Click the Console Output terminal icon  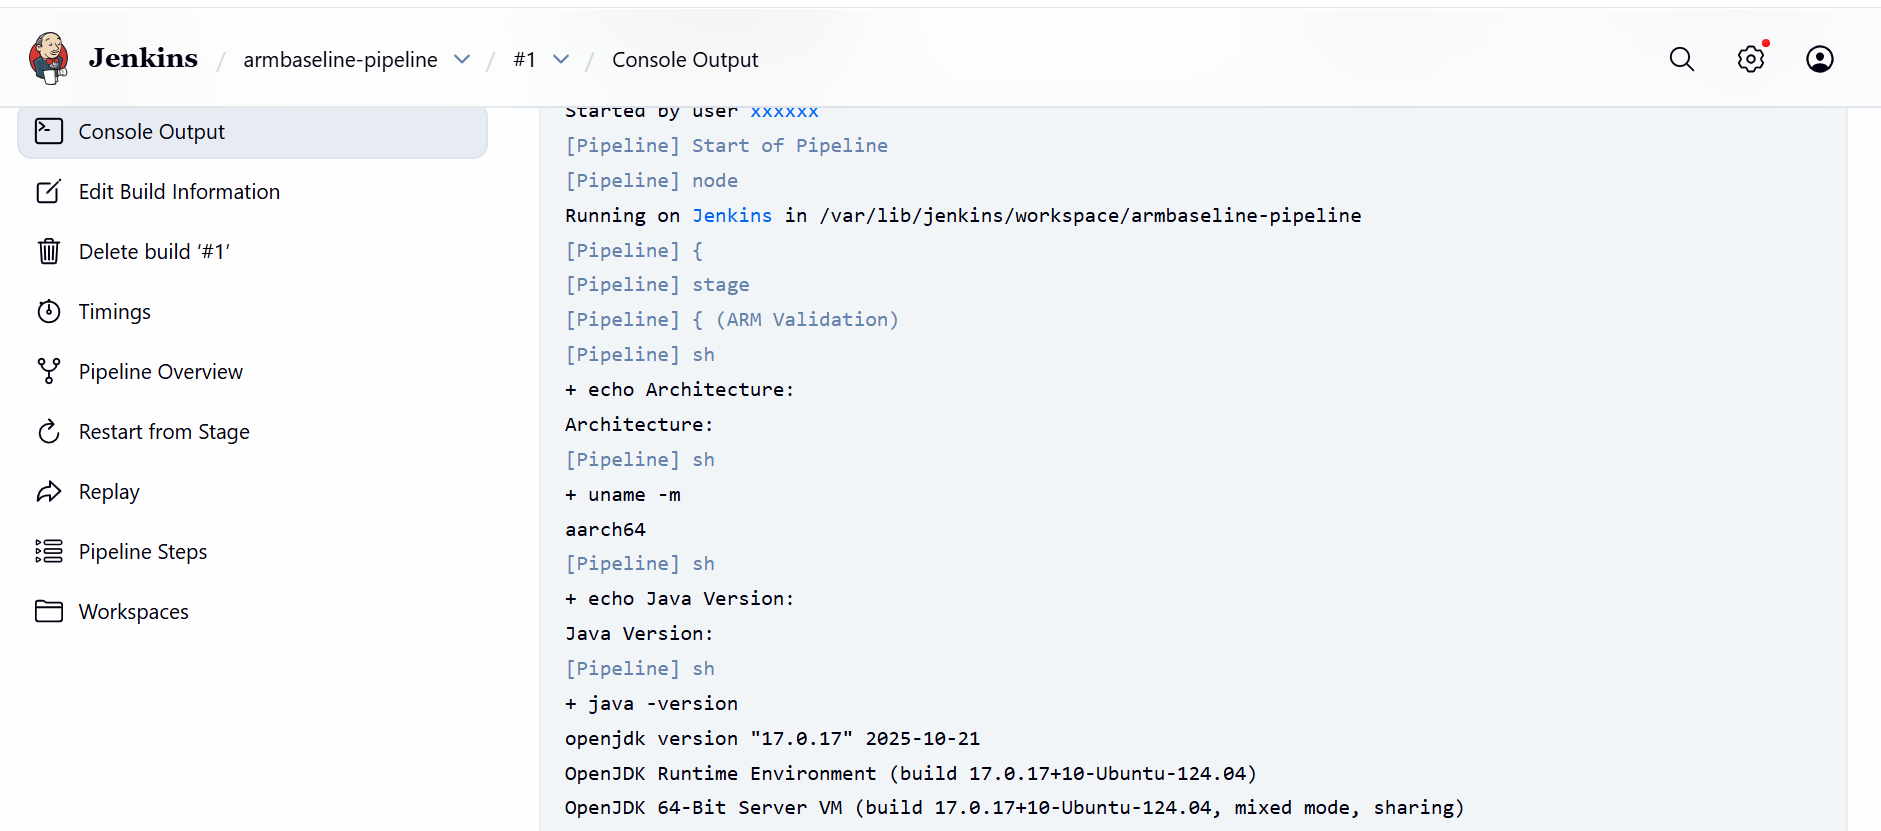(x=49, y=131)
